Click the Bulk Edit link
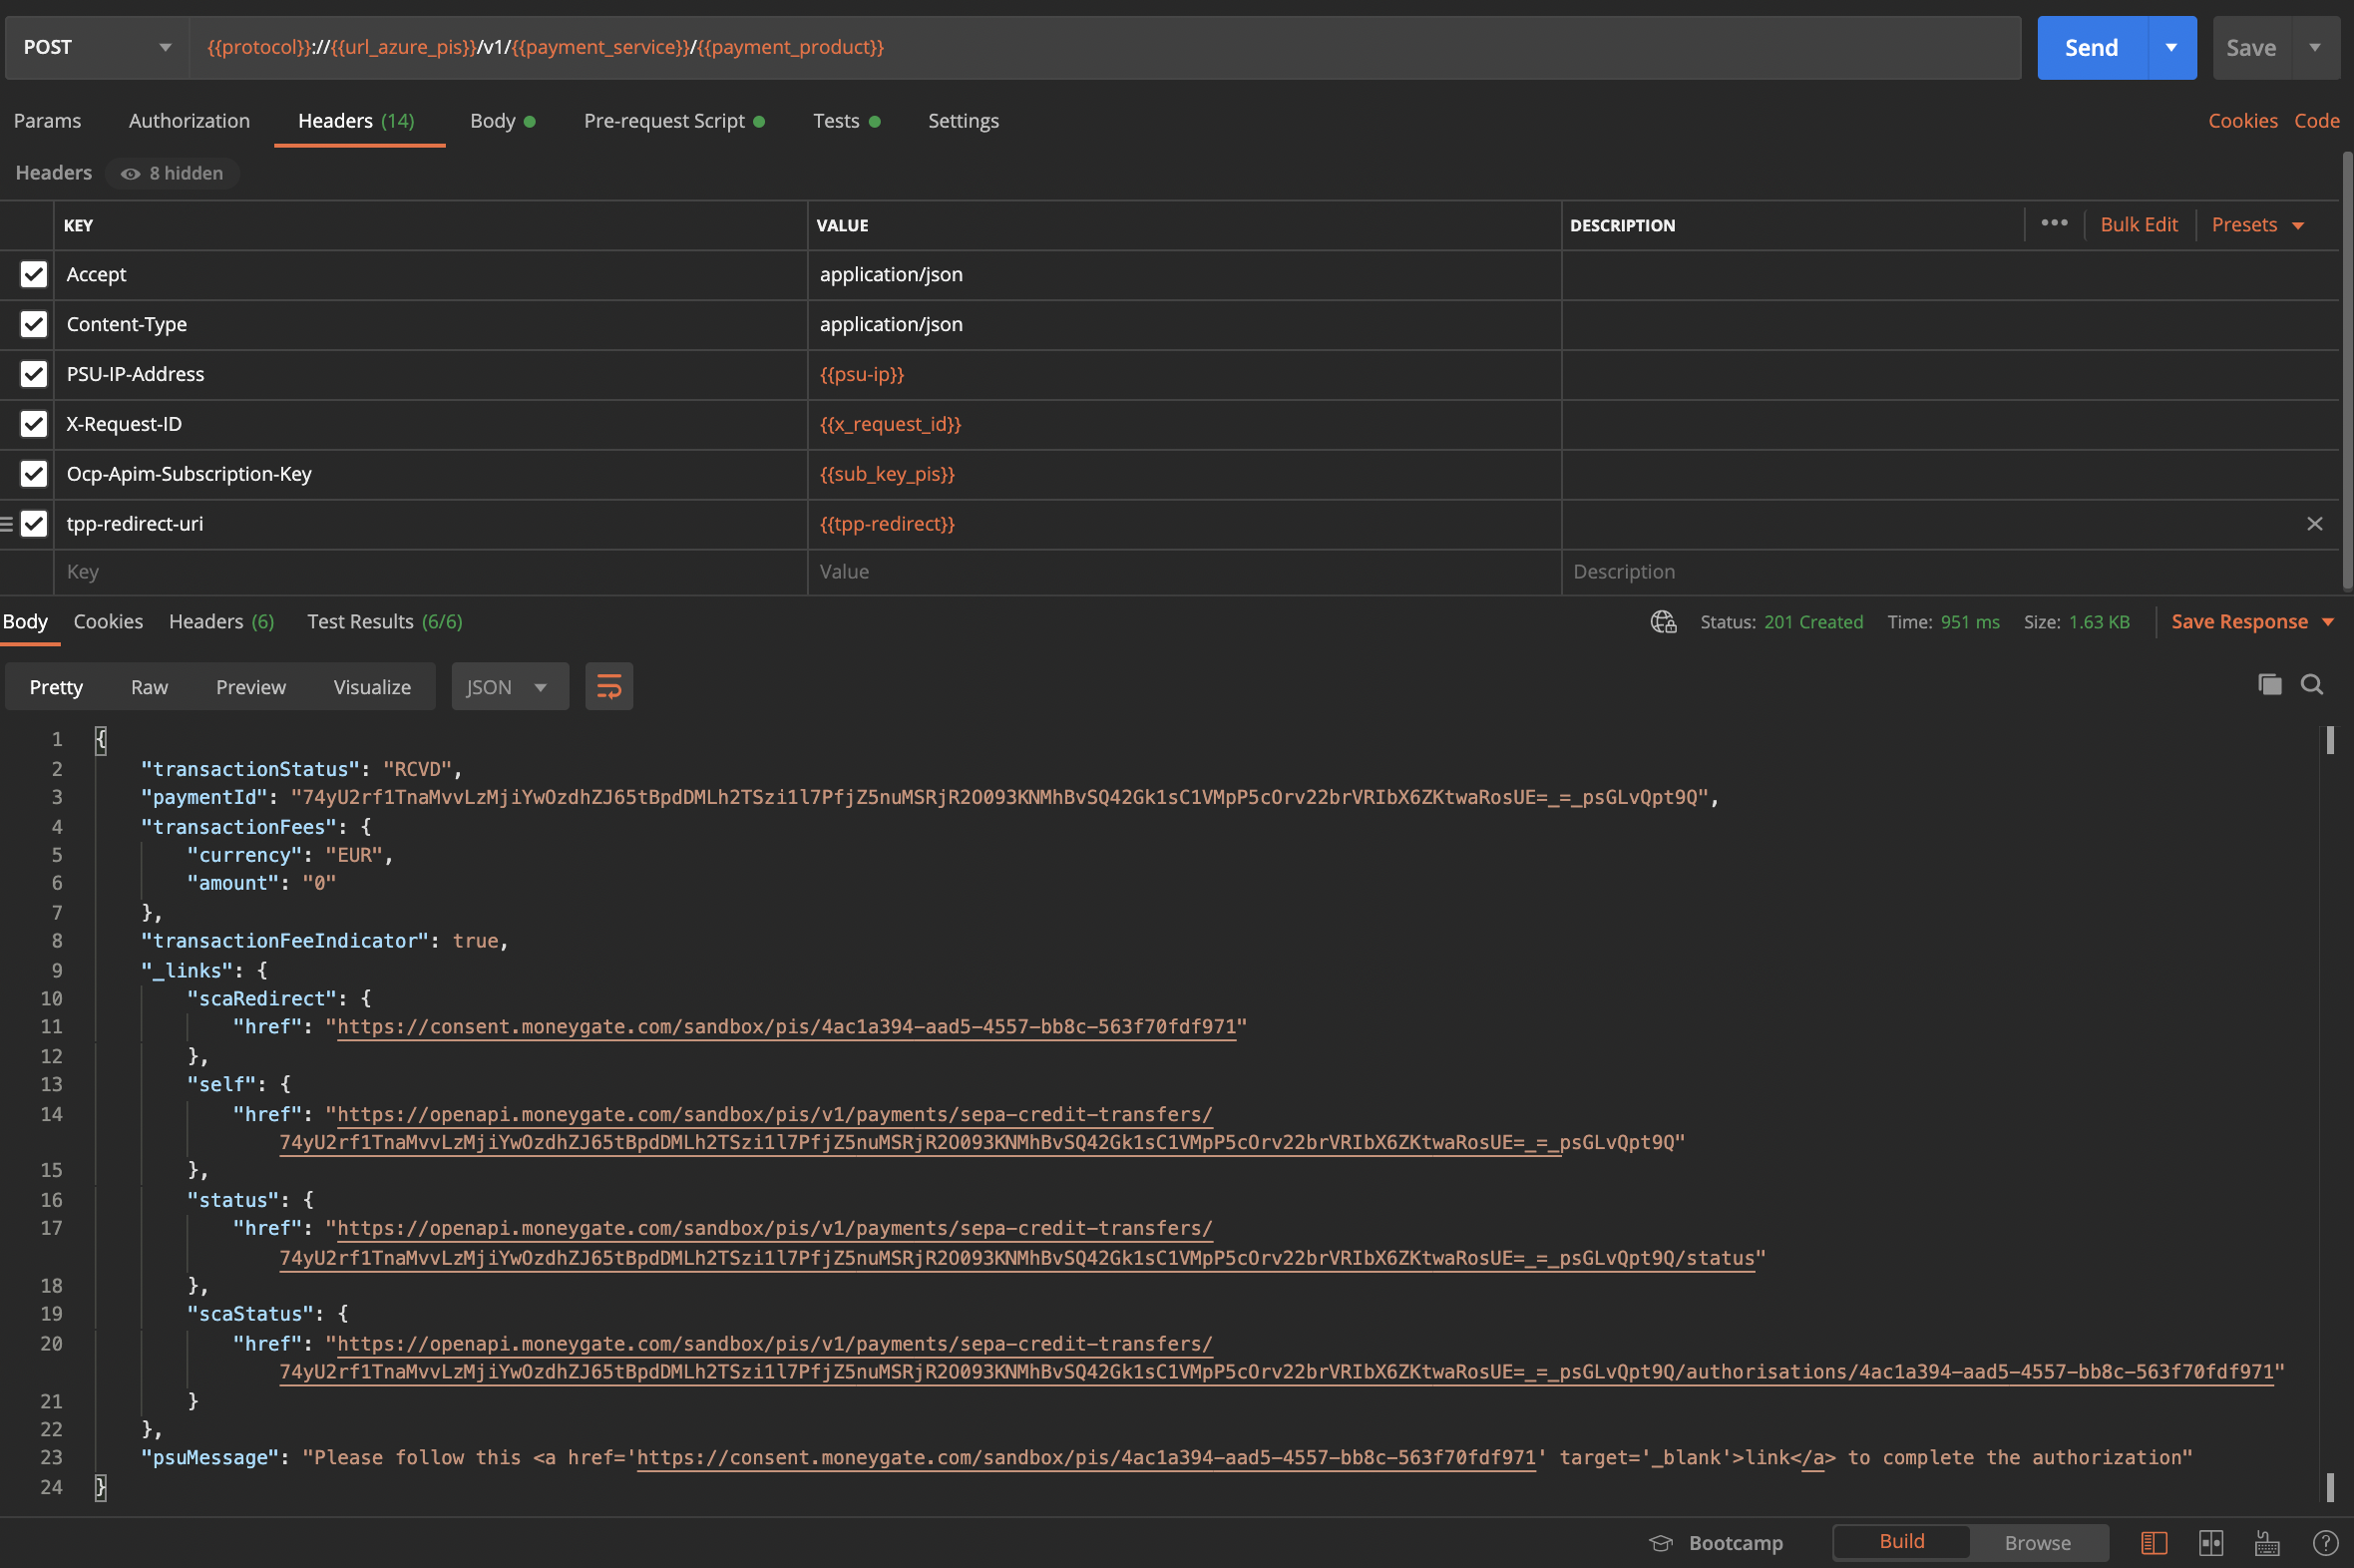Image resolution: width=2354 pixels, height=1568 pixels. [2138, 225]
